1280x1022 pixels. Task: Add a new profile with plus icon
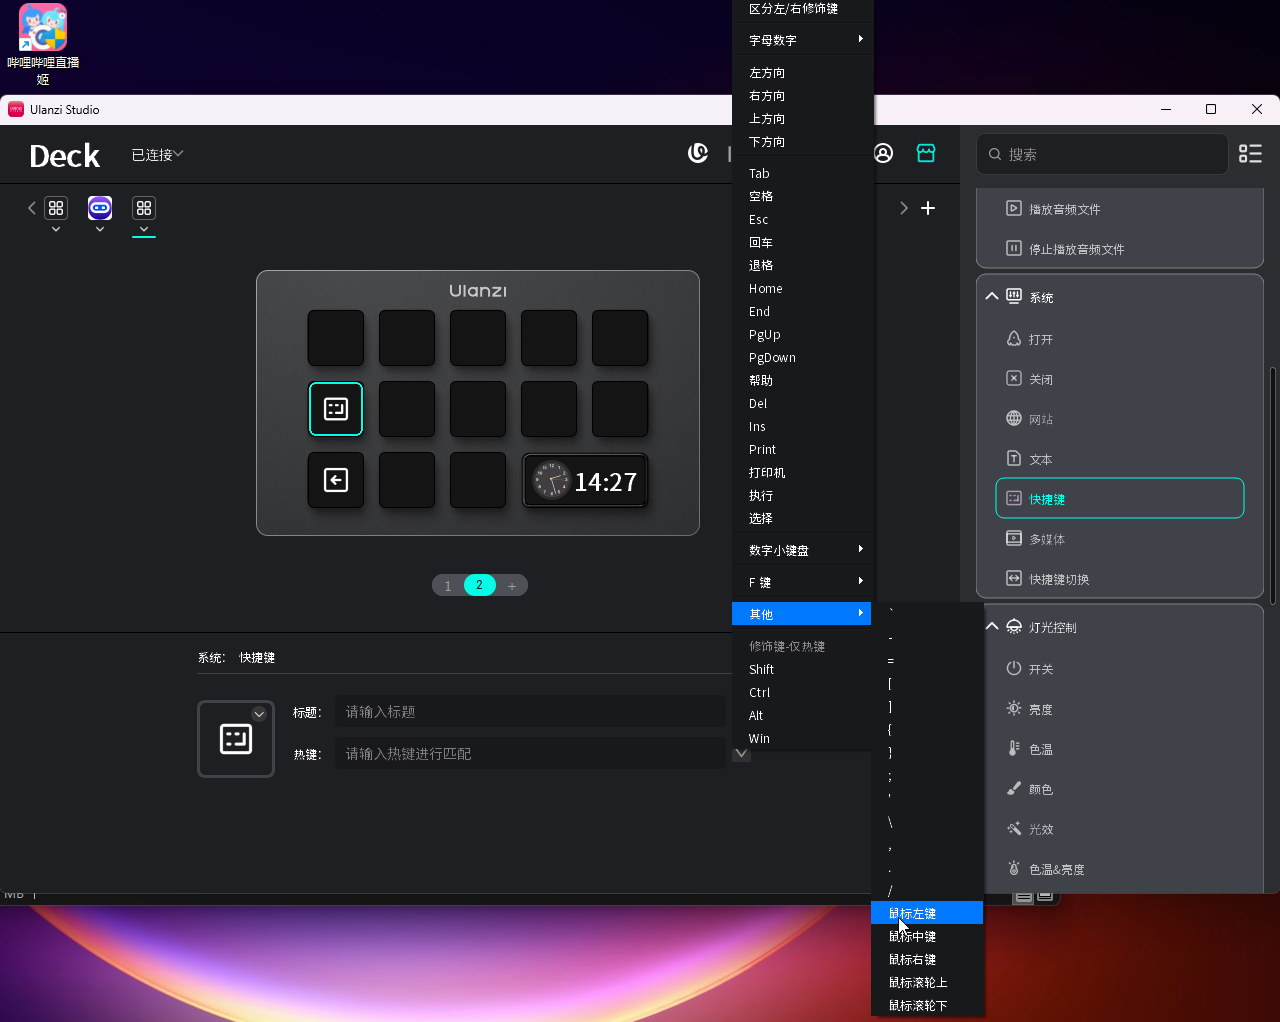coord(928,208)
